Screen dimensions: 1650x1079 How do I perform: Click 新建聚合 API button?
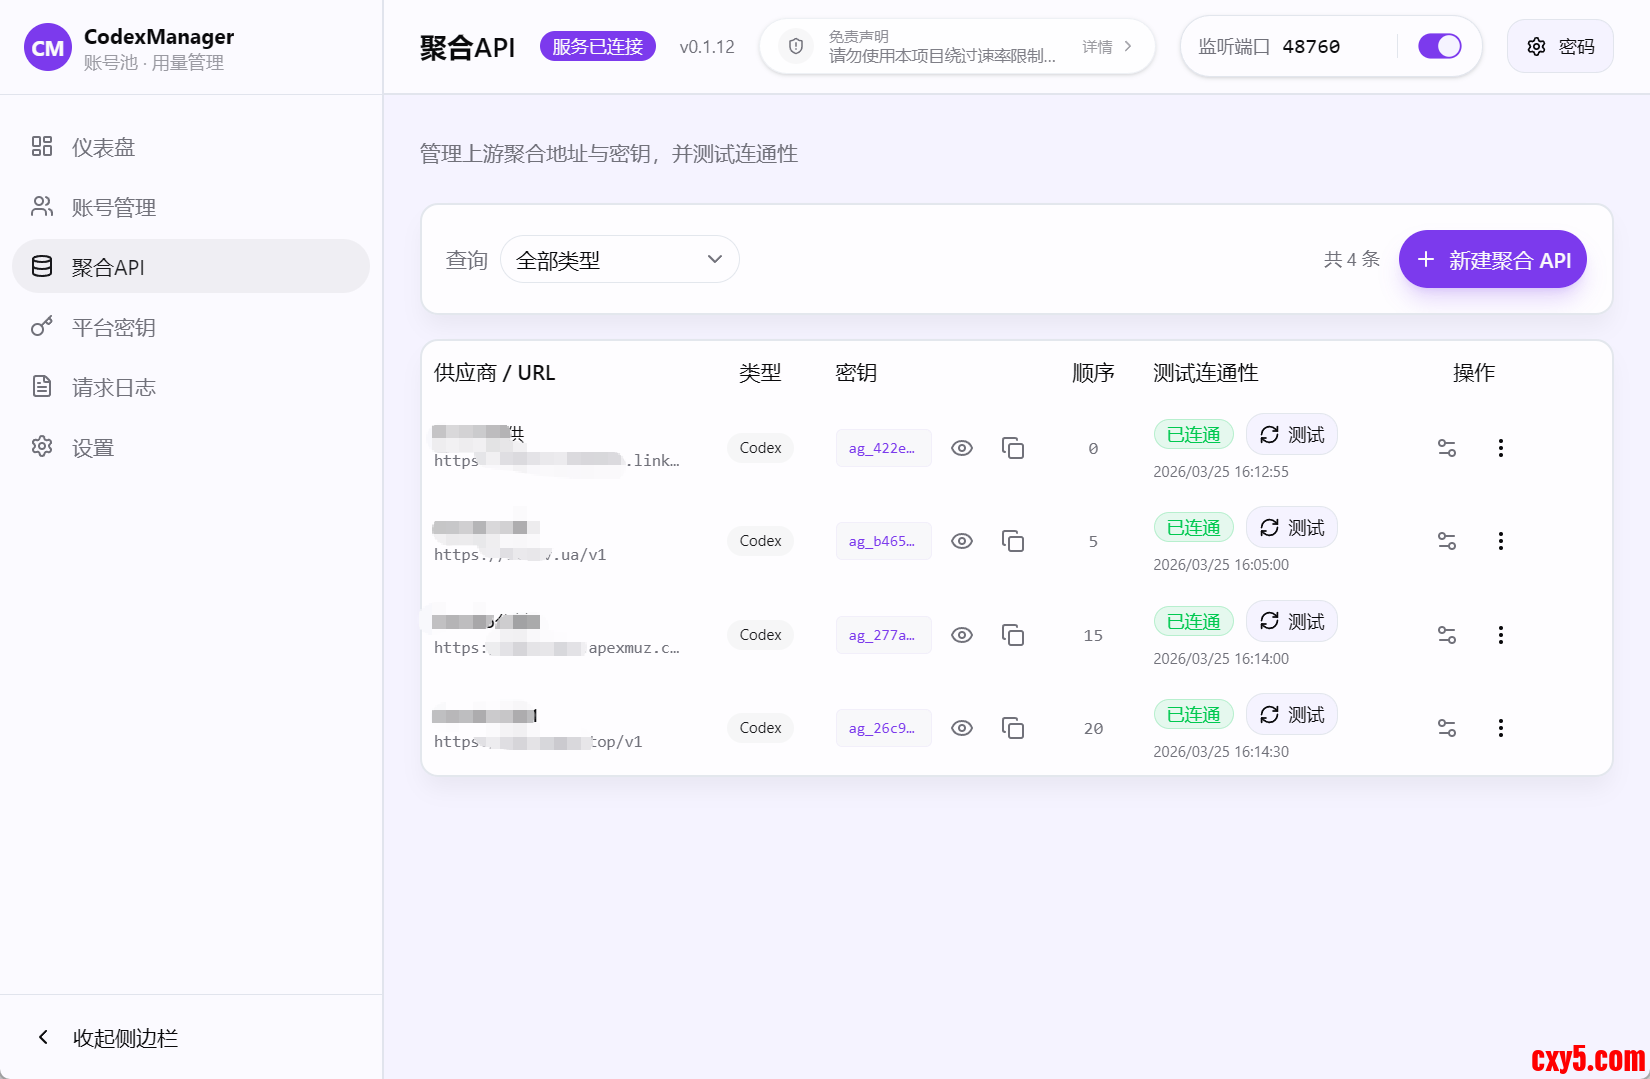(1492, 260)
